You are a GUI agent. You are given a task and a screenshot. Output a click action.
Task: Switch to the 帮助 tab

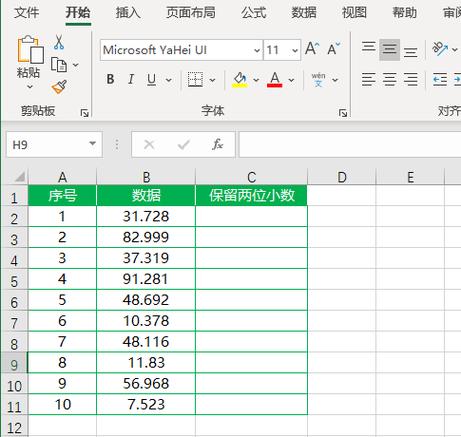click(404, 13)
